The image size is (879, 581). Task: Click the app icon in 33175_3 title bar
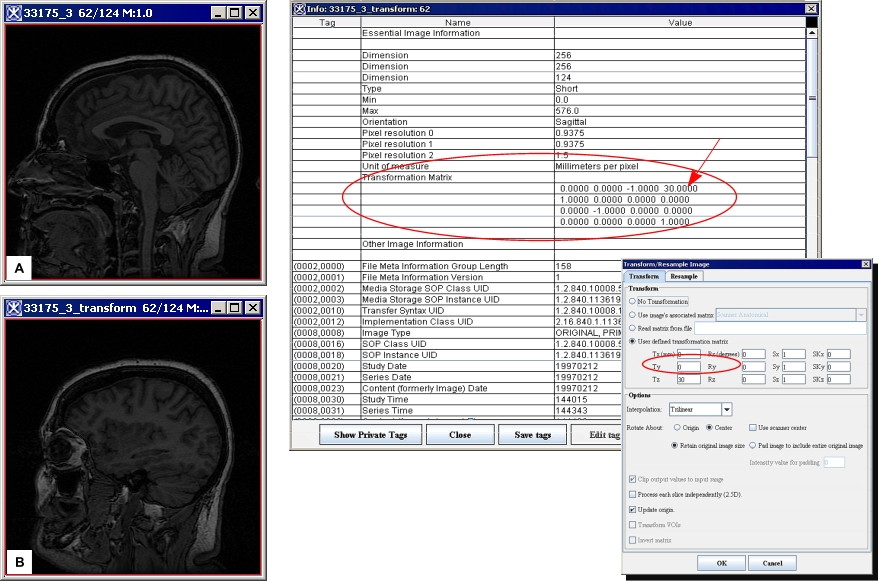[14, 13]
